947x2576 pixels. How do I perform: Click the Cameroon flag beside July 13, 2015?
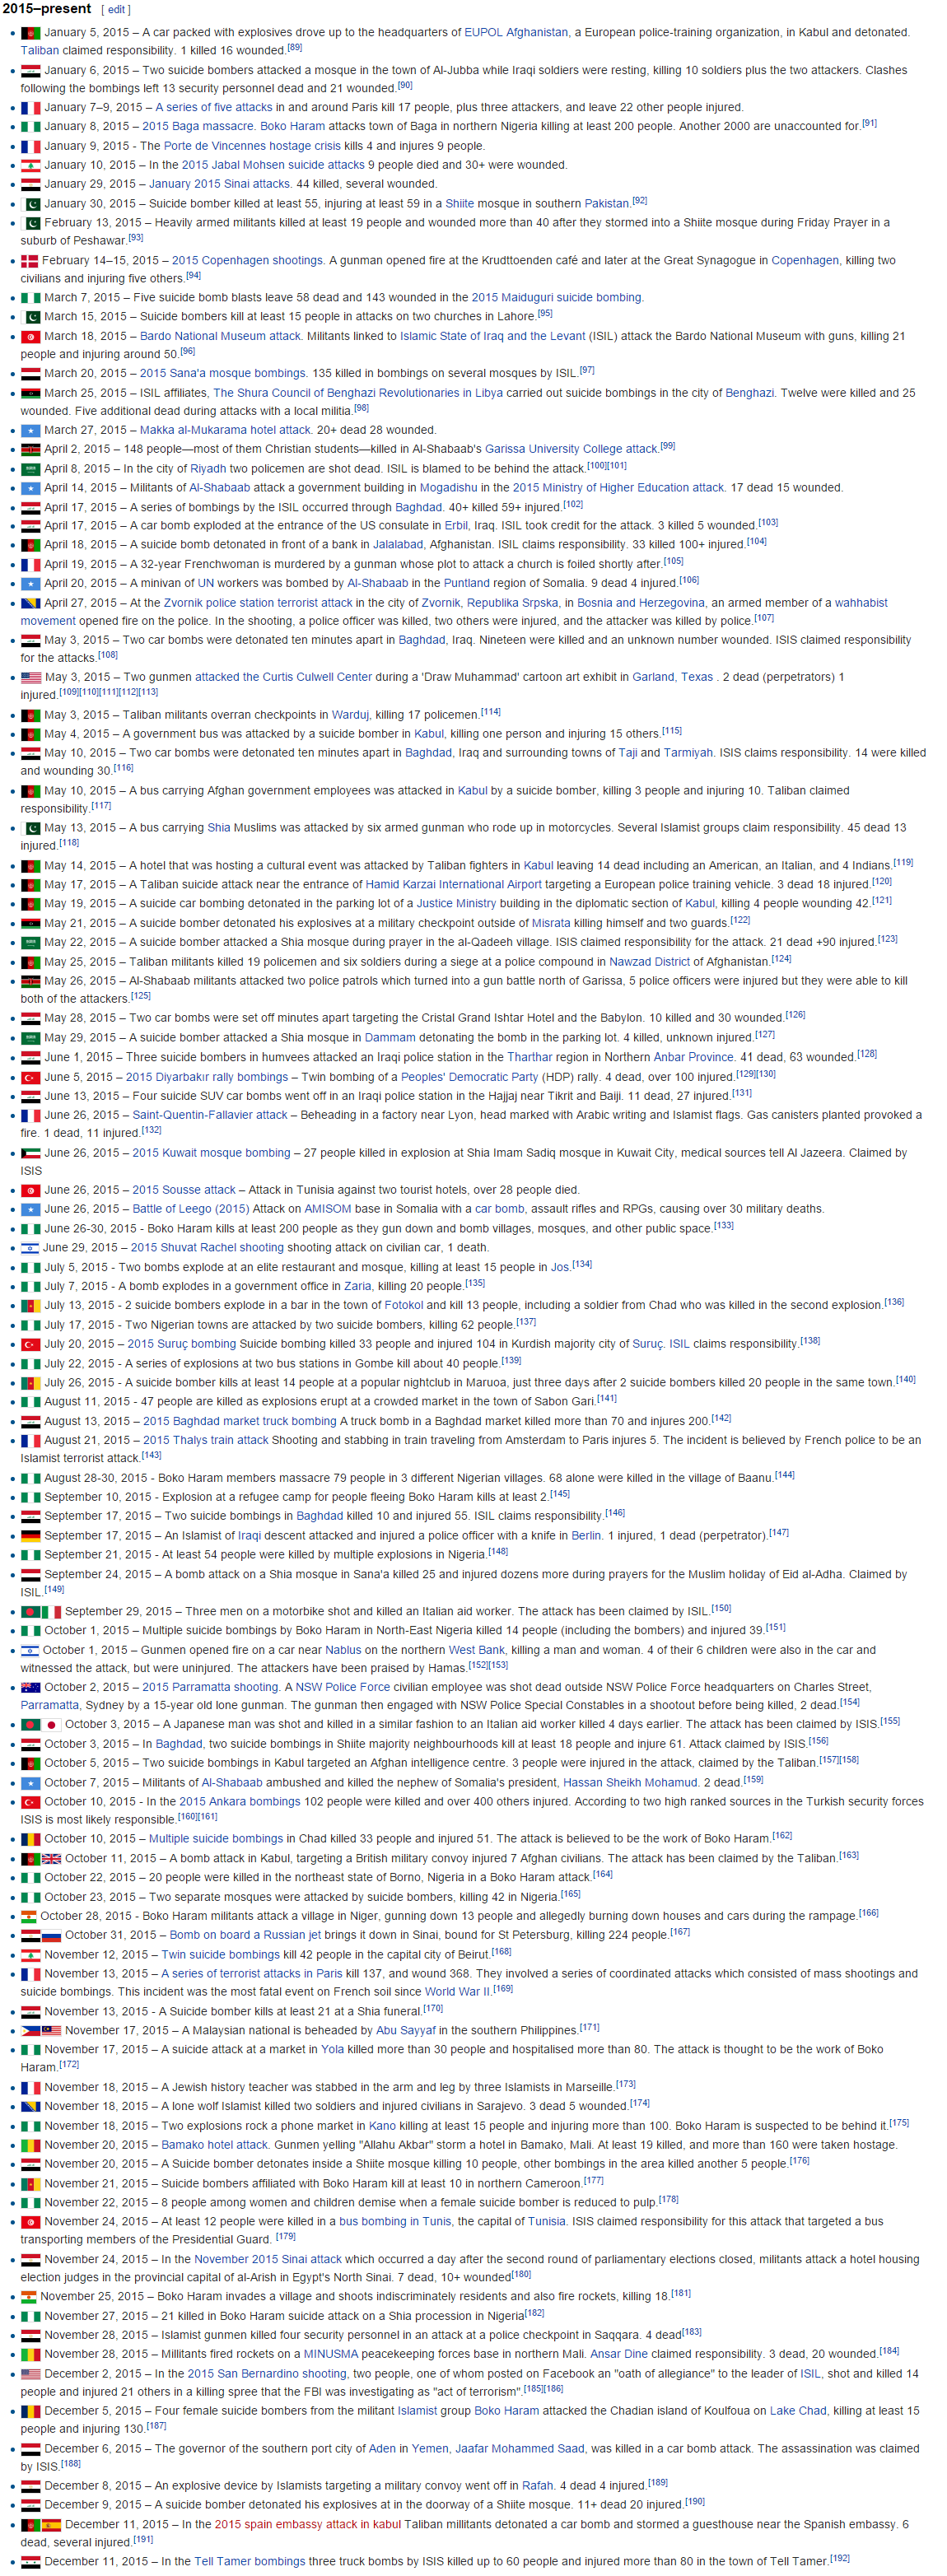click(30, 1306)
